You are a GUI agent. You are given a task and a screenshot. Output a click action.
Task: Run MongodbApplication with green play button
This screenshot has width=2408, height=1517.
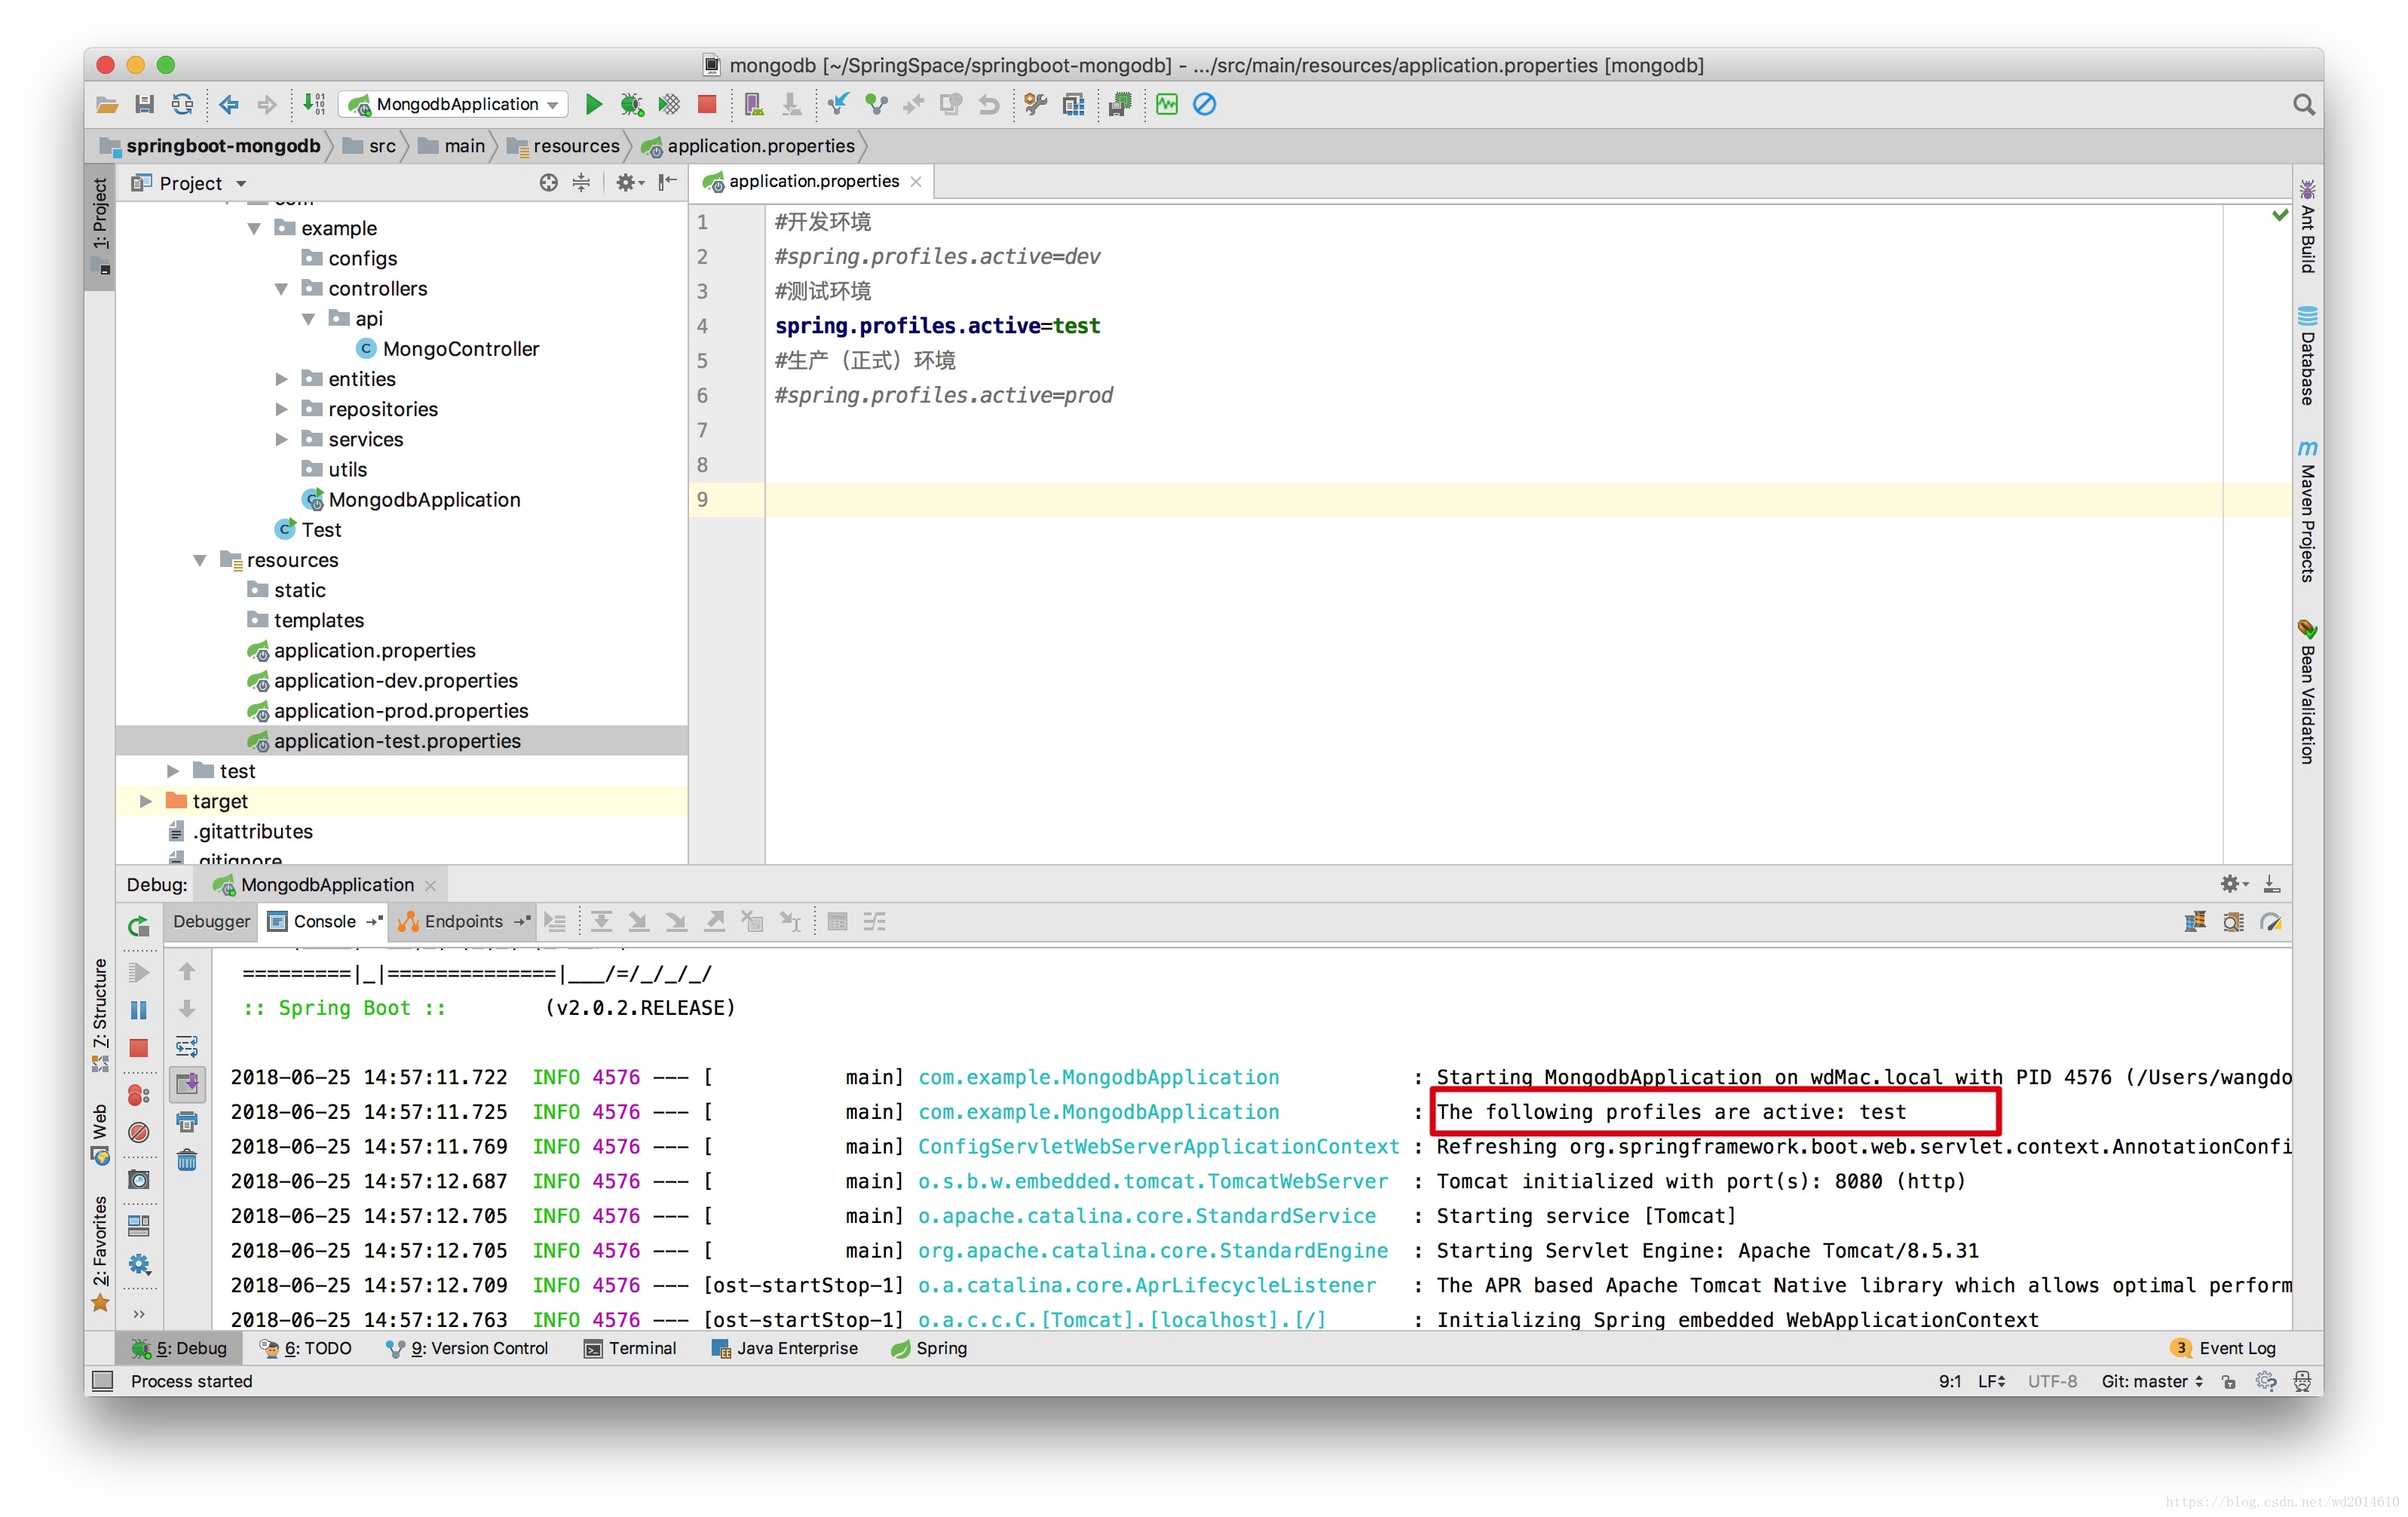coord(593,104)
